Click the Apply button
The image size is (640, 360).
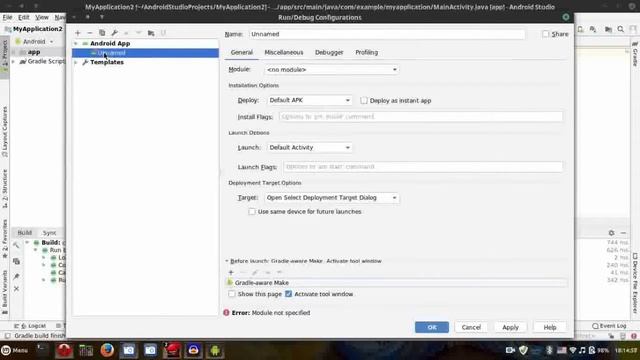(510, 327)
